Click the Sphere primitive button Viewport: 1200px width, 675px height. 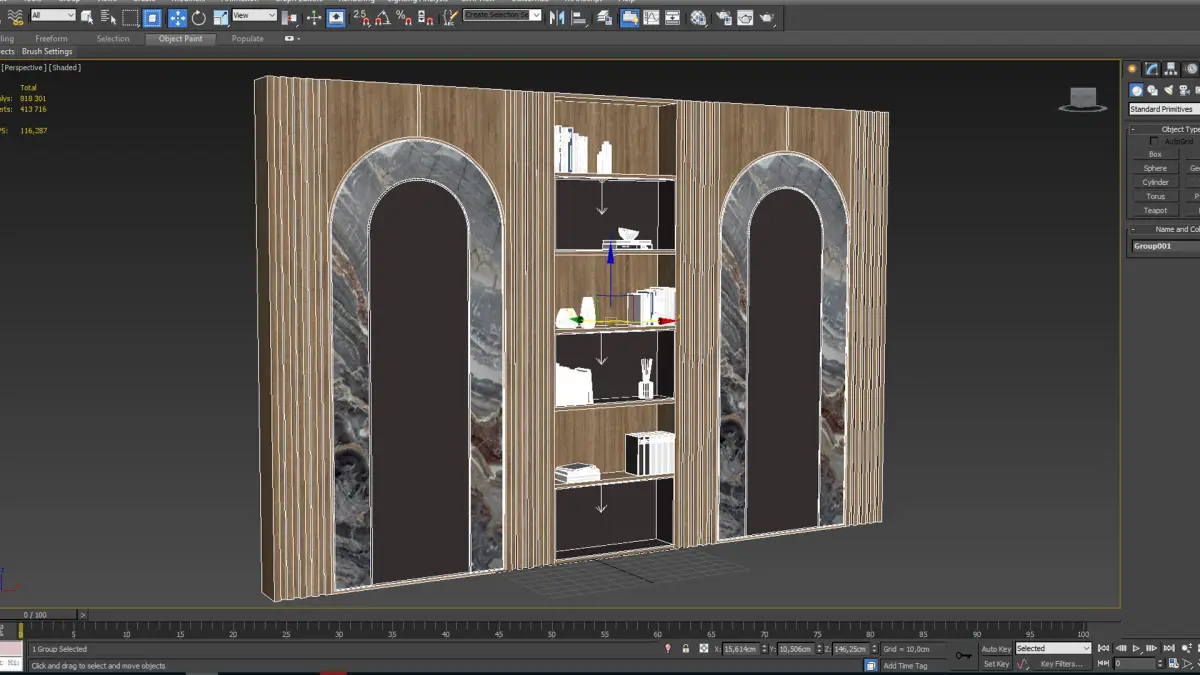coord(1155,168)
